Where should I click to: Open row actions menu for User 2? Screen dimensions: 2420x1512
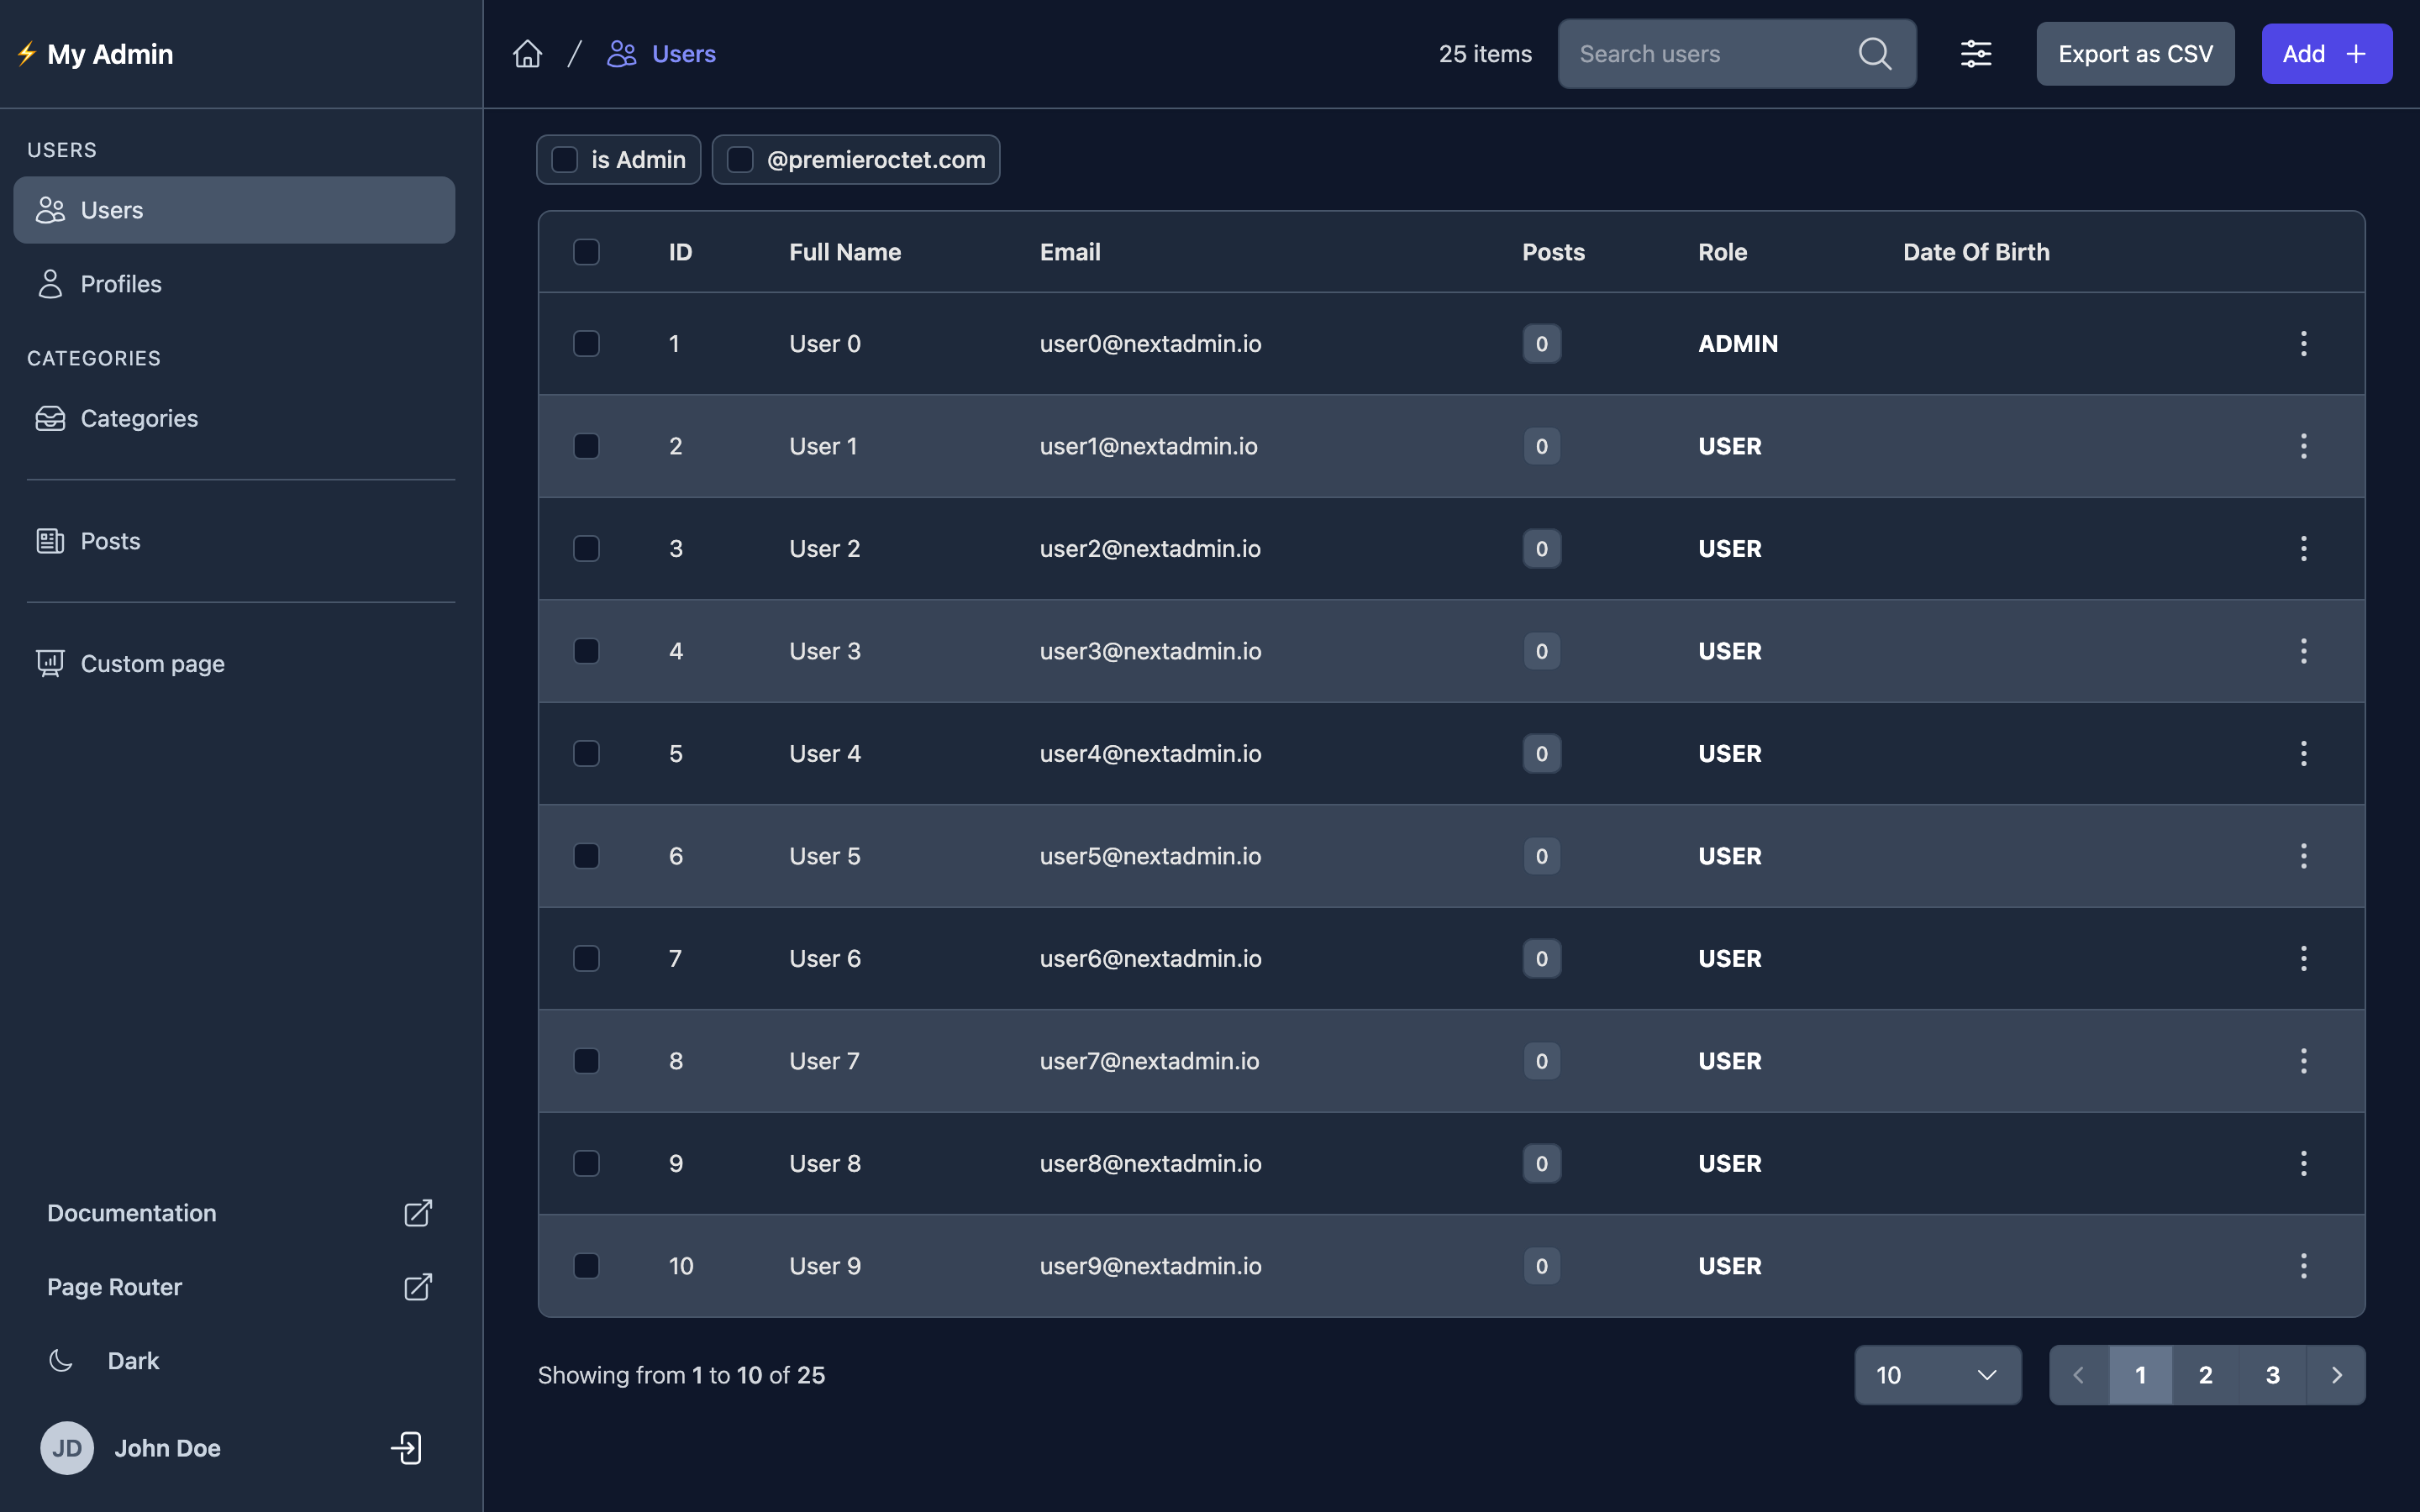pyautogui.click(x=2303, y=549)
